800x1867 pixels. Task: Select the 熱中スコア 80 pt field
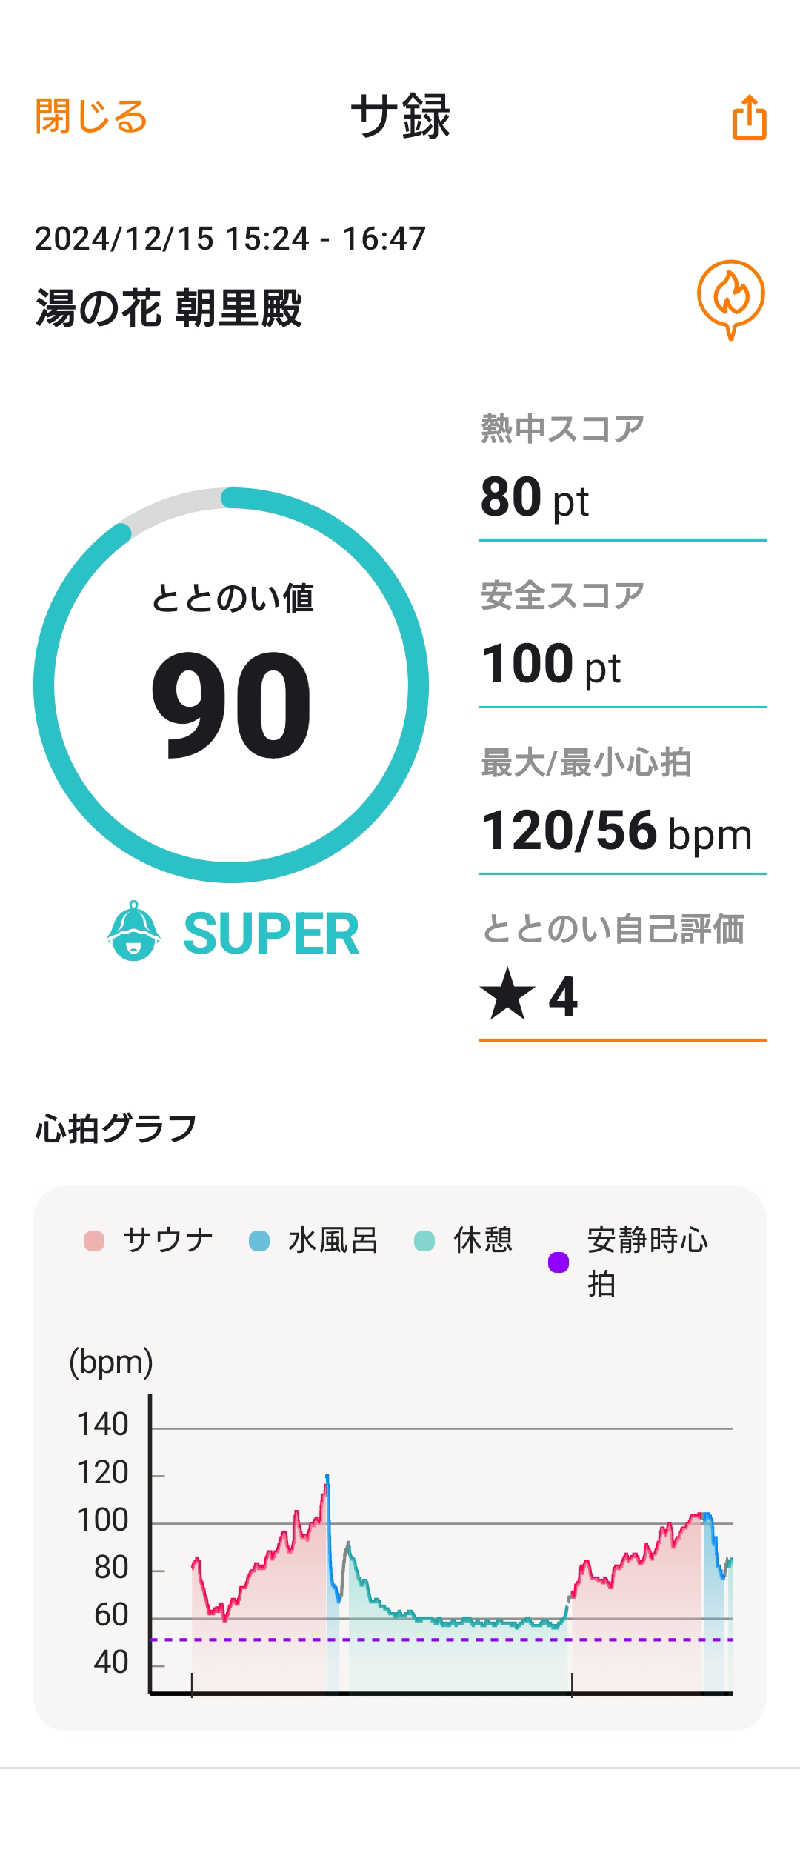coord(622,475)
